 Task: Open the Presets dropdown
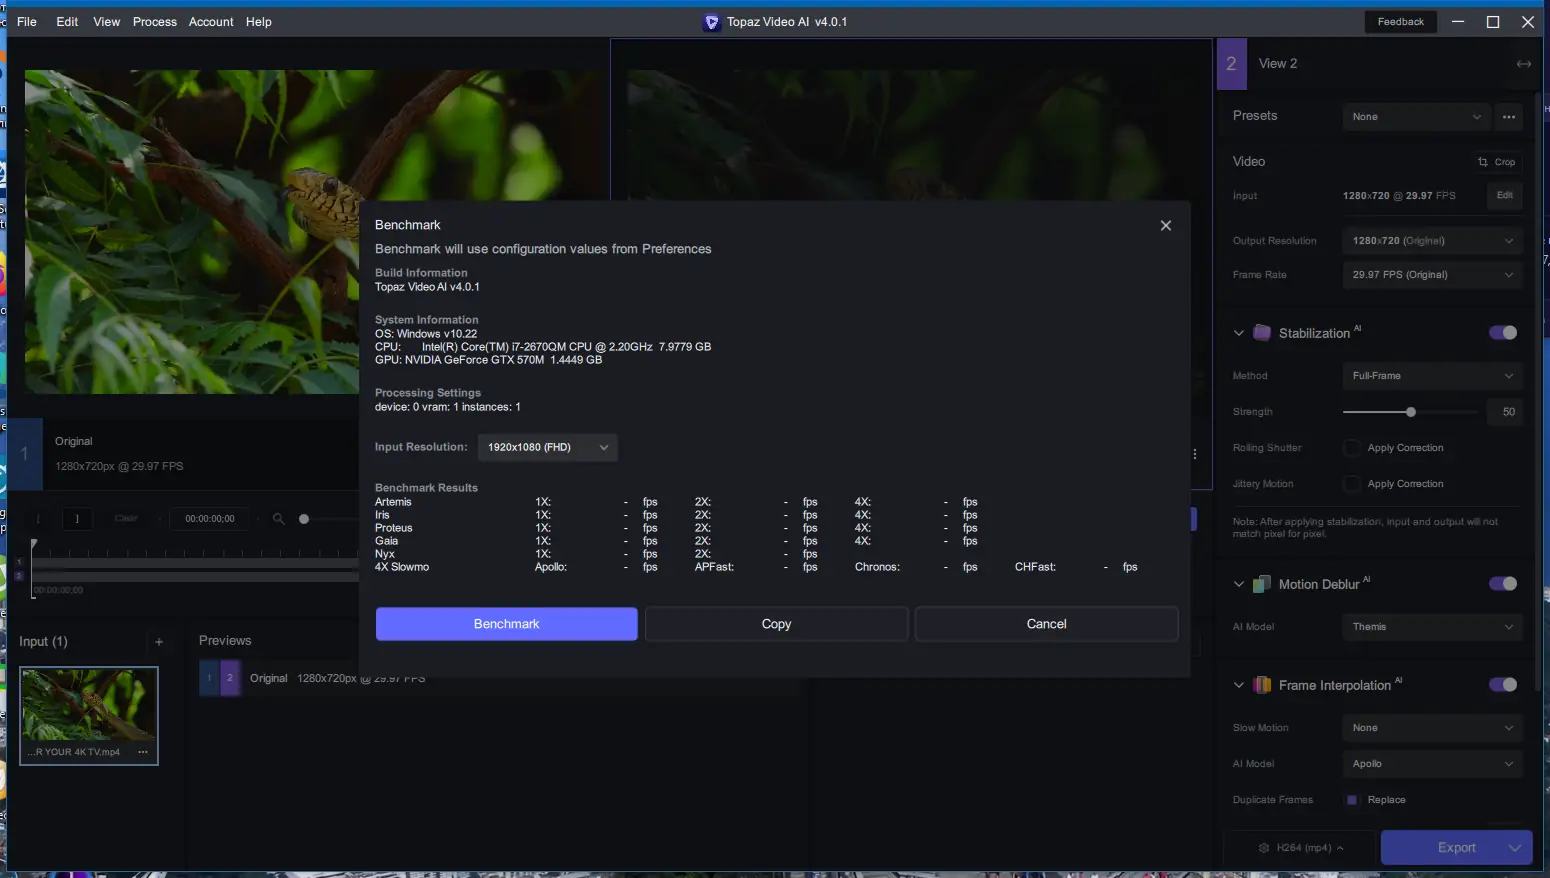tap(1416, 117)
